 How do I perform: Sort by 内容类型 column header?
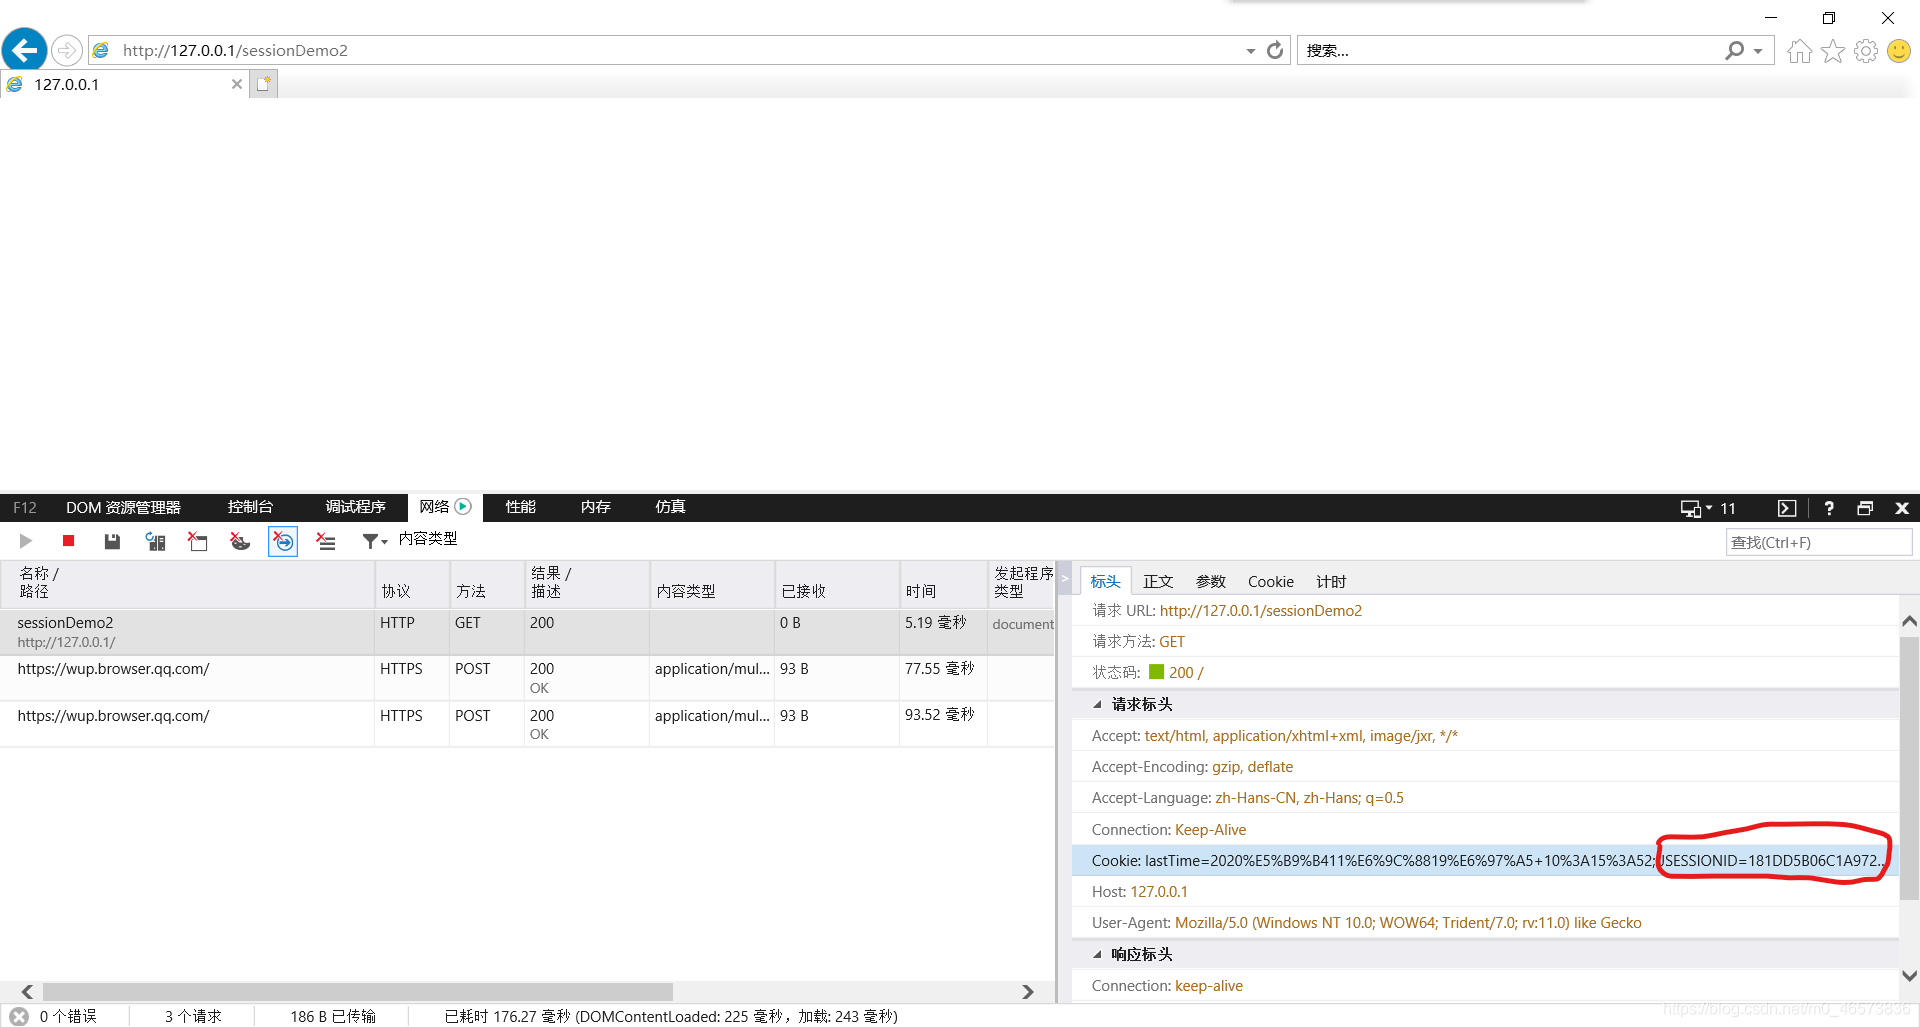(x=712, y=583)
